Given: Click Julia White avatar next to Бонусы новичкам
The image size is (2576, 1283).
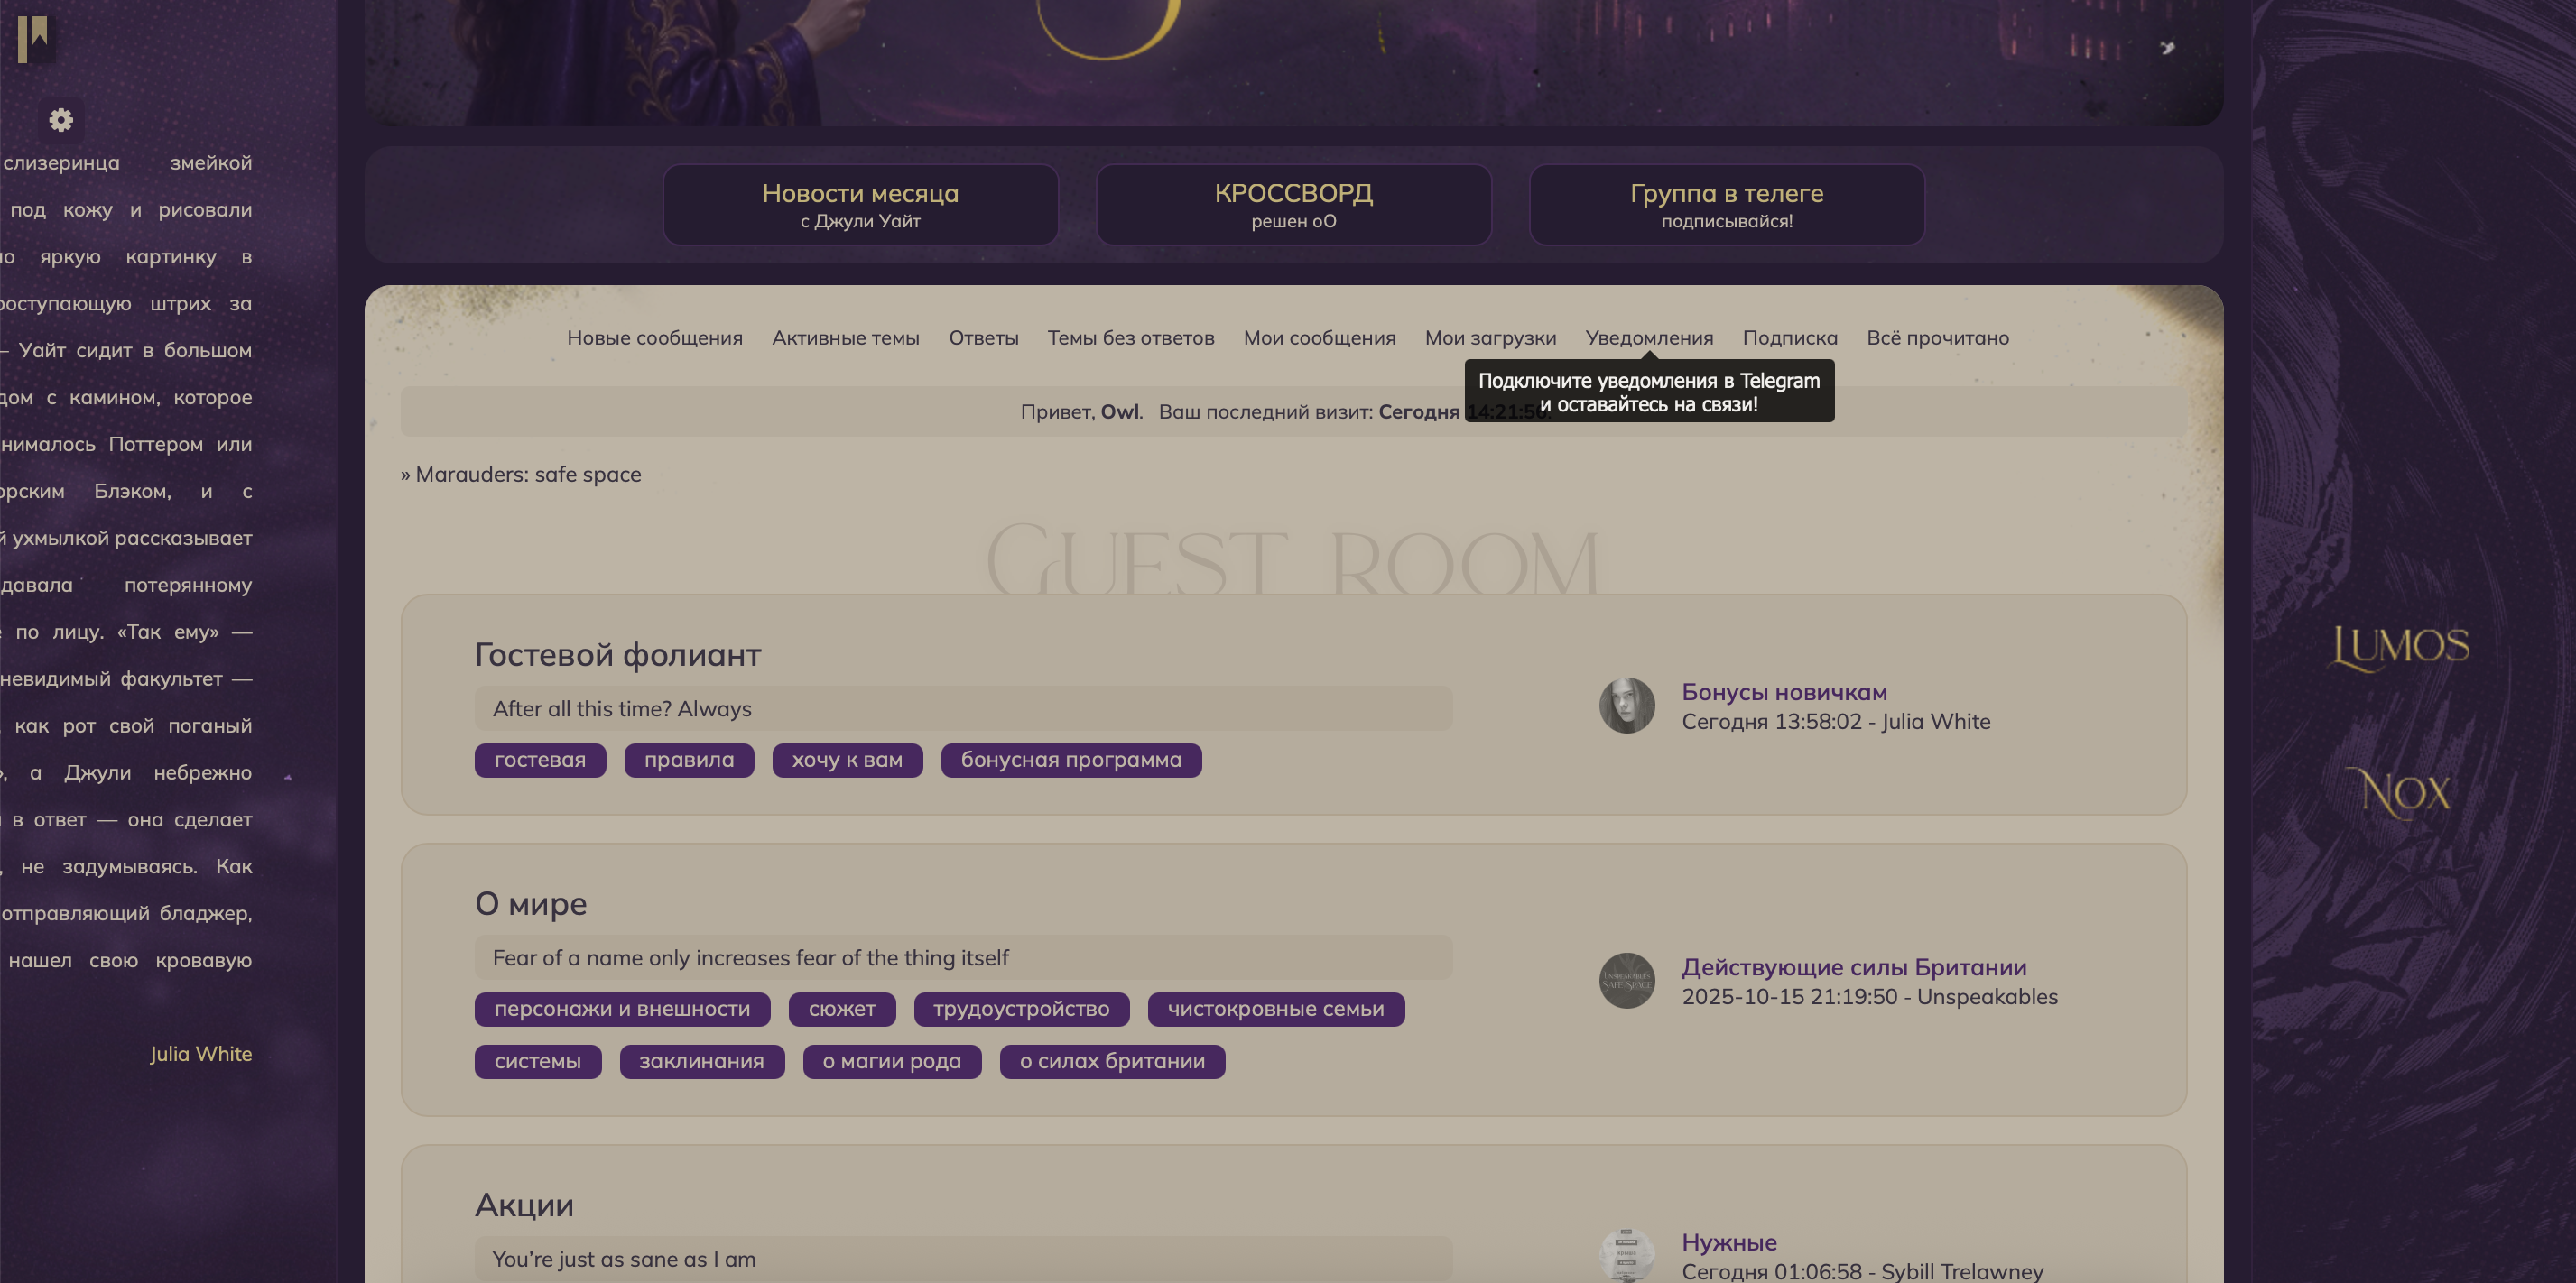Looking at the screenshot, I should point(1626,706).
